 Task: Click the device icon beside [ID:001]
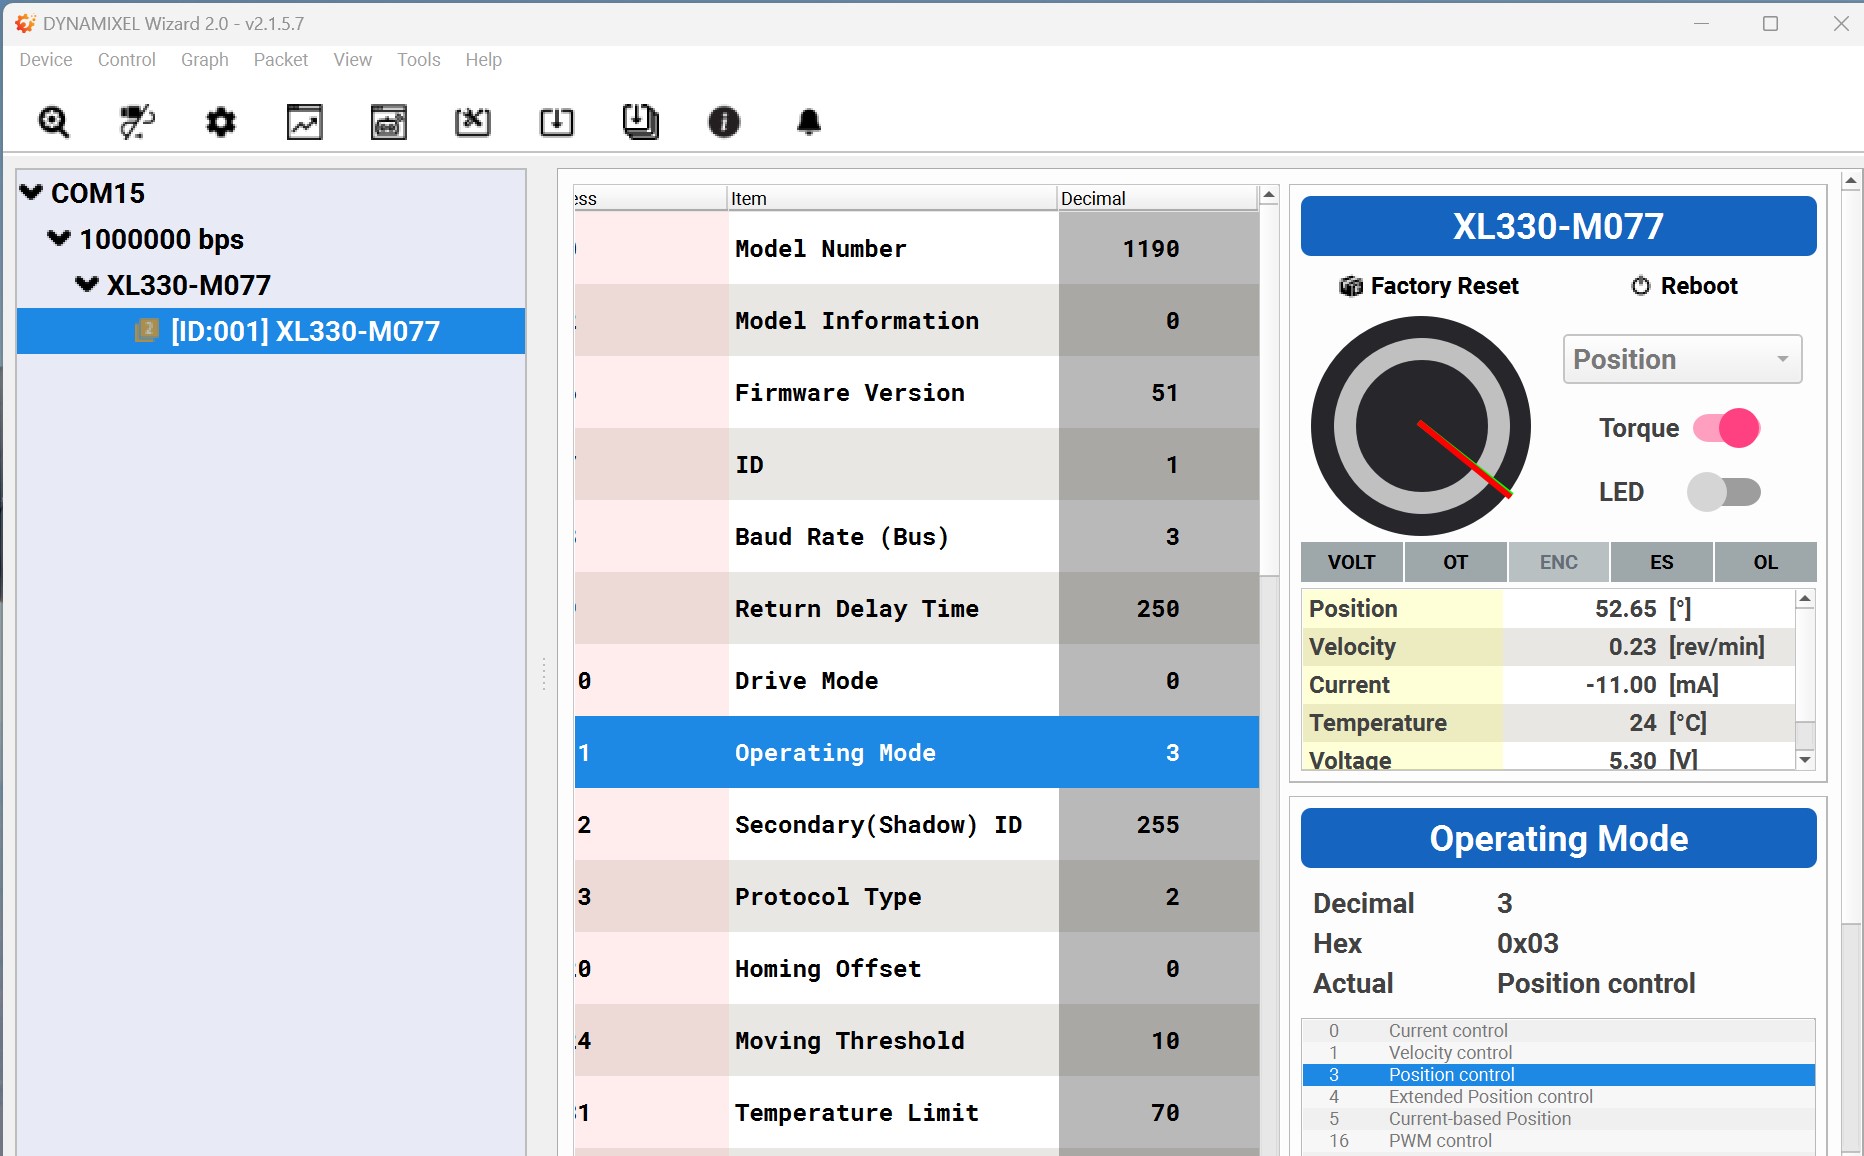coord(147,330)
